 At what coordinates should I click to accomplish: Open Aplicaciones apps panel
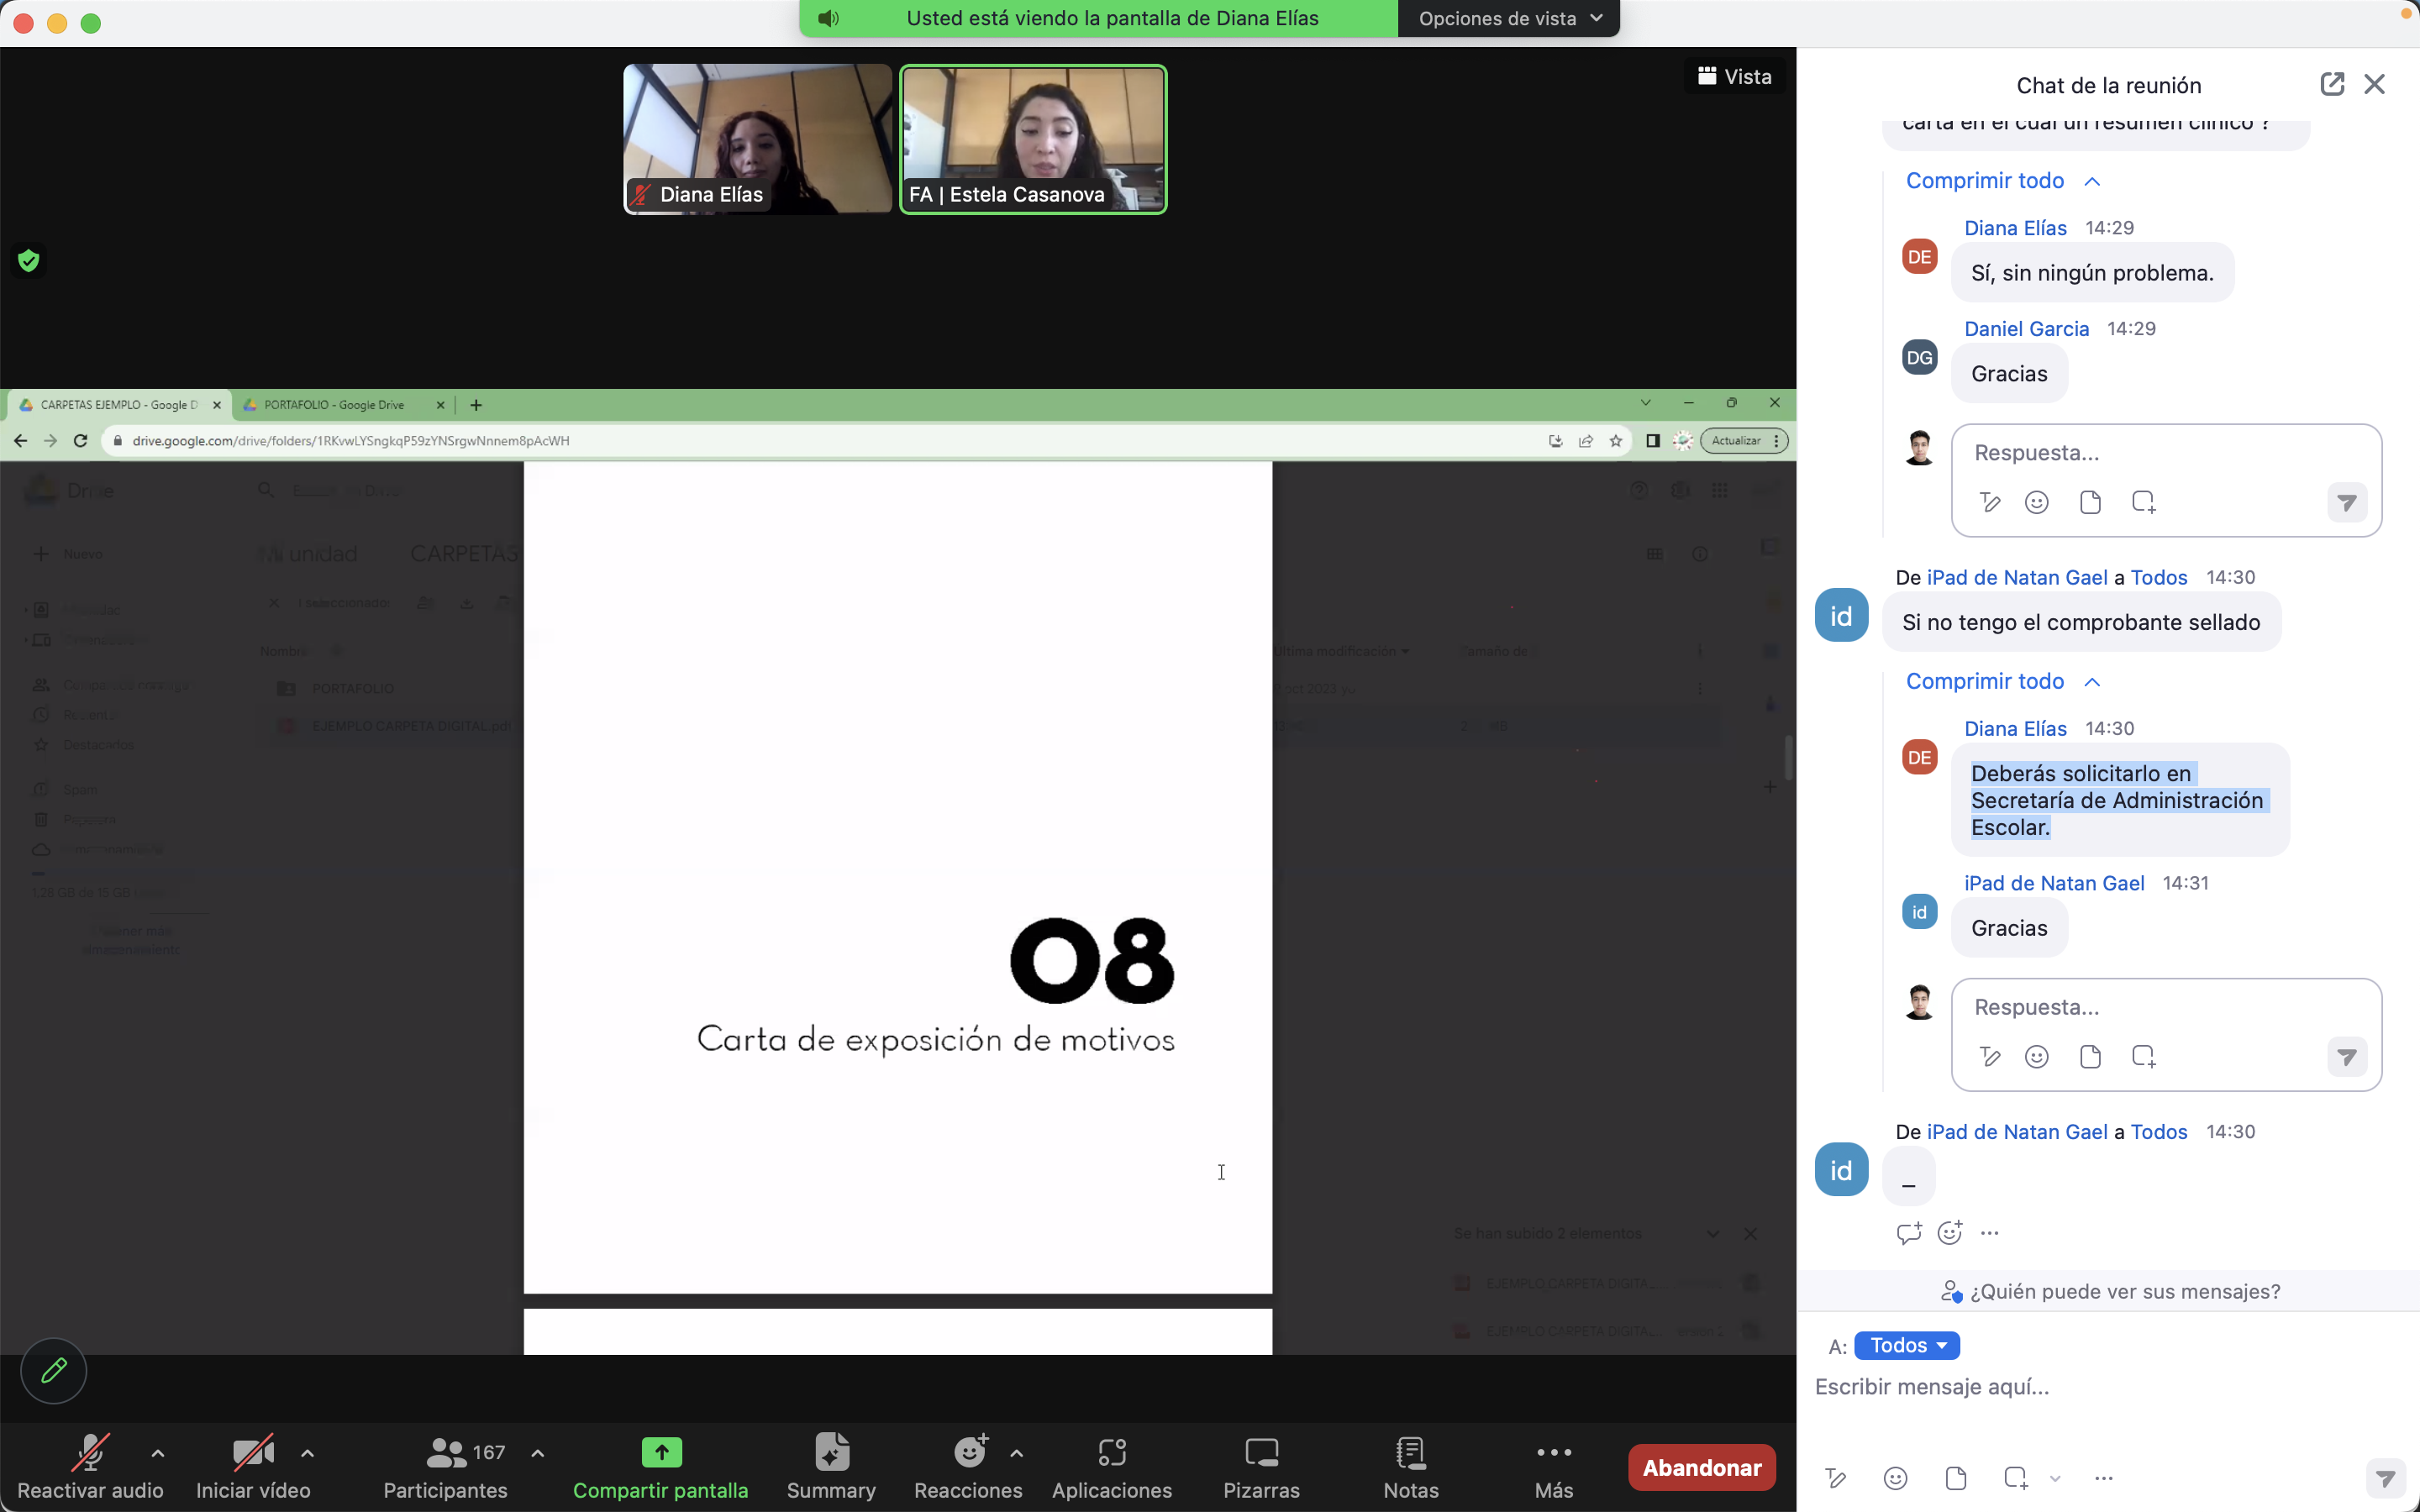pos(1111,1465)
